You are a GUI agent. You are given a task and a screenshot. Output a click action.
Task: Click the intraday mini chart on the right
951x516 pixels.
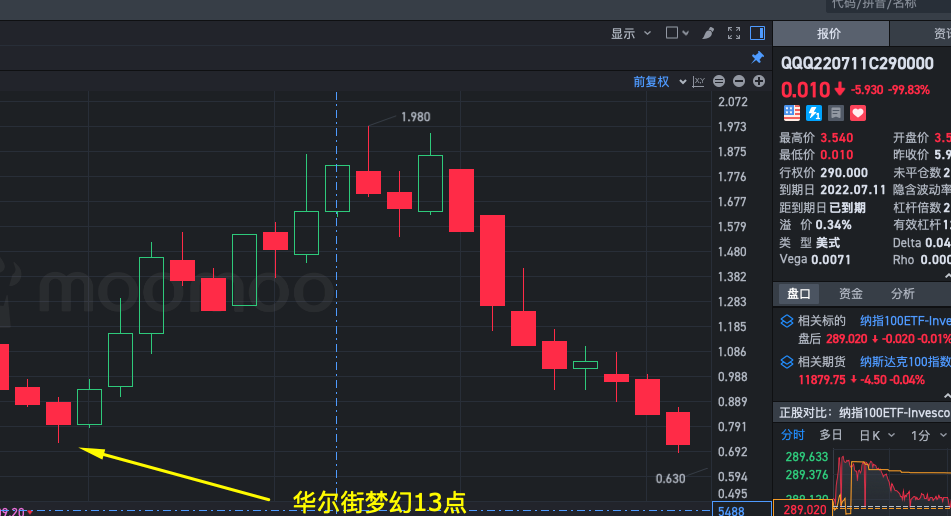[x=892, y=482]
